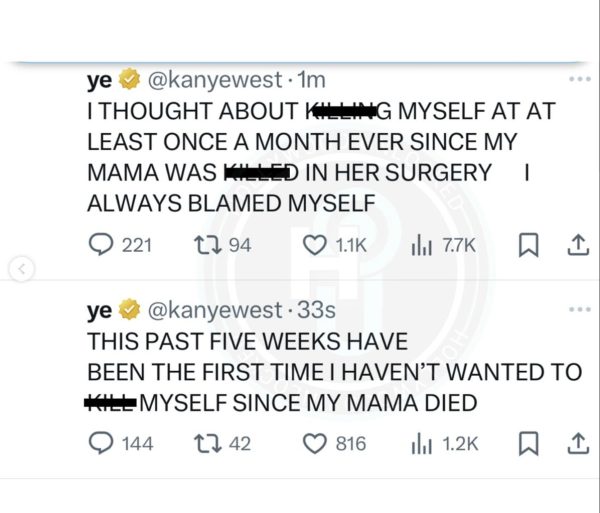Open more options on the first tweet

coord(579,79)
